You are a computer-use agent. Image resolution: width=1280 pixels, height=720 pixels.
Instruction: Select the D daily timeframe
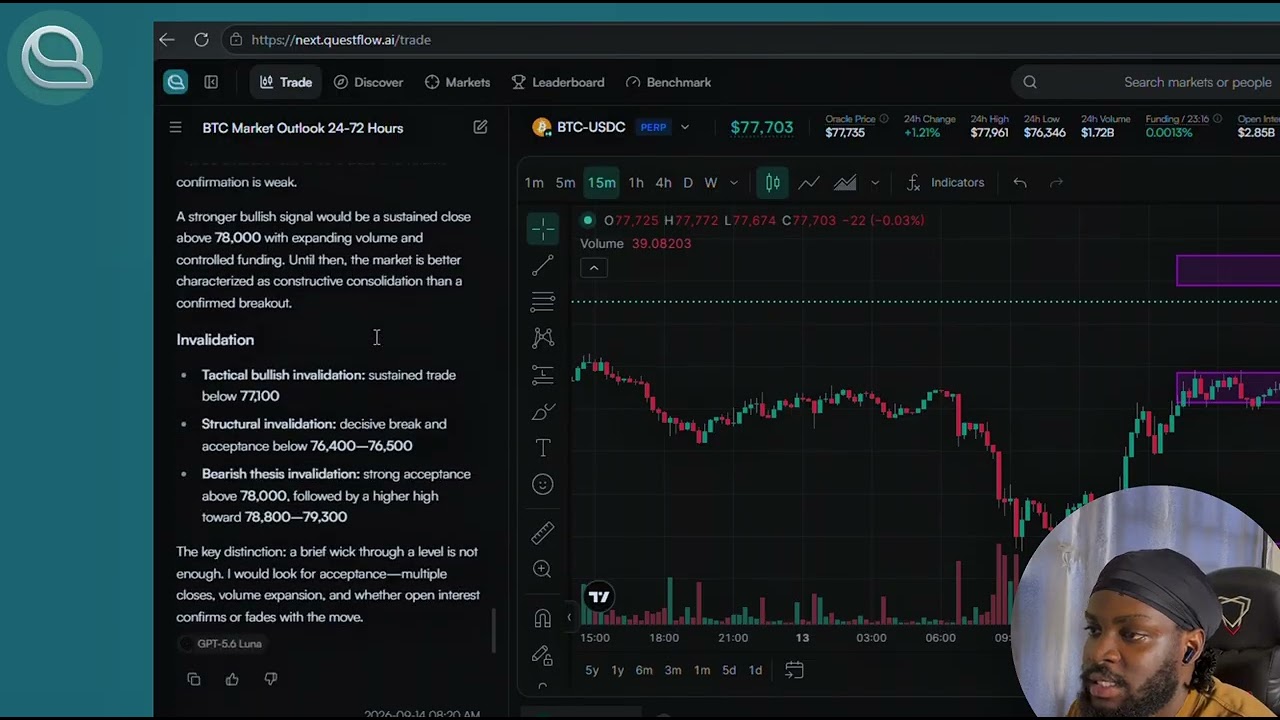688,182
